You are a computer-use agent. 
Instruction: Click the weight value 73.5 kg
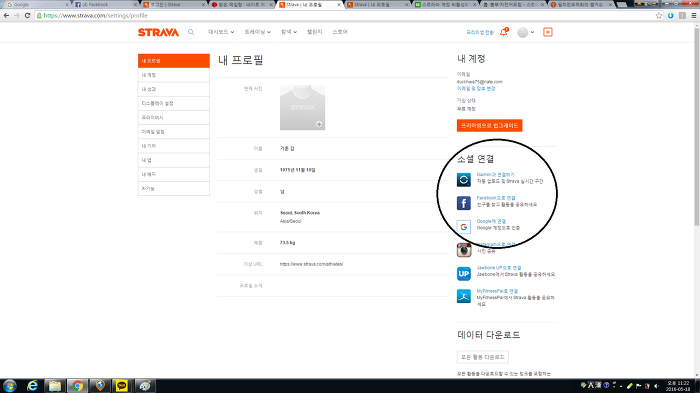click(288, 243)
